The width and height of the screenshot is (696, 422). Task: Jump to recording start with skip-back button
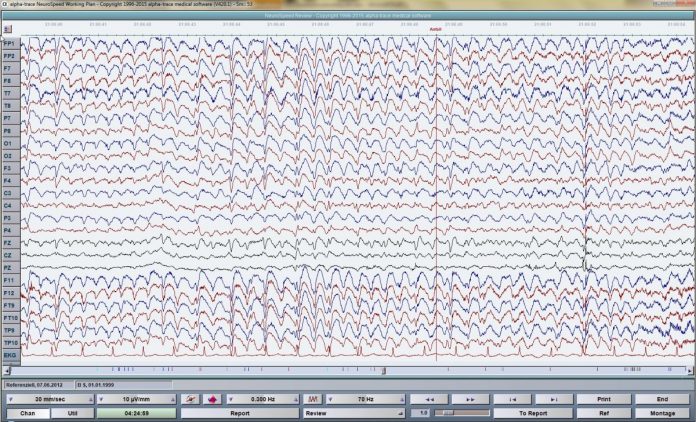point(513,399)
